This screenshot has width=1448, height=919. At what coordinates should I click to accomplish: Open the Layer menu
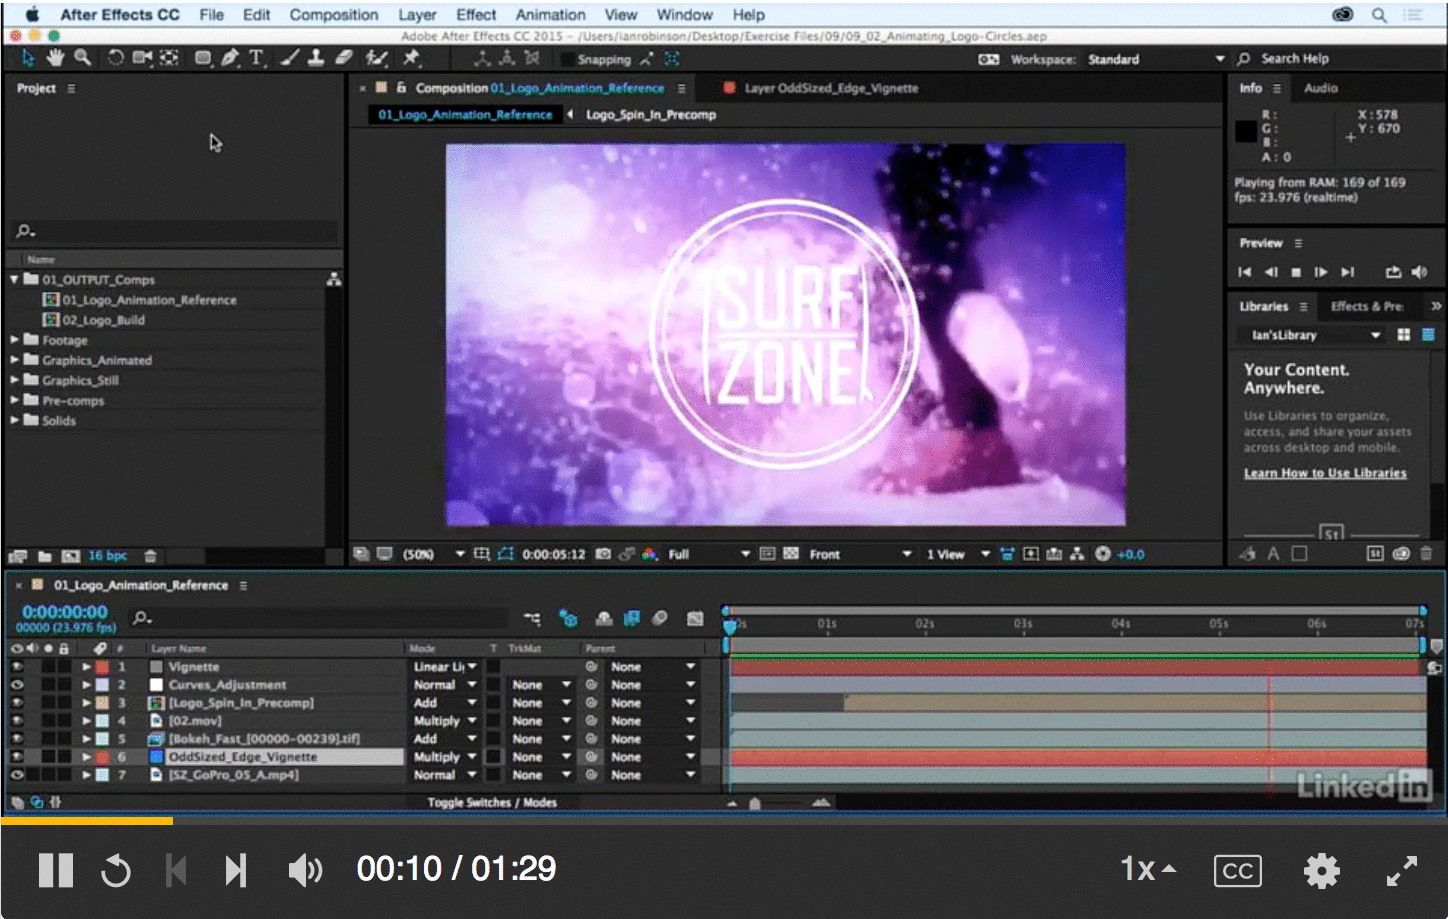pyautogui.click(x=417, y=15)
